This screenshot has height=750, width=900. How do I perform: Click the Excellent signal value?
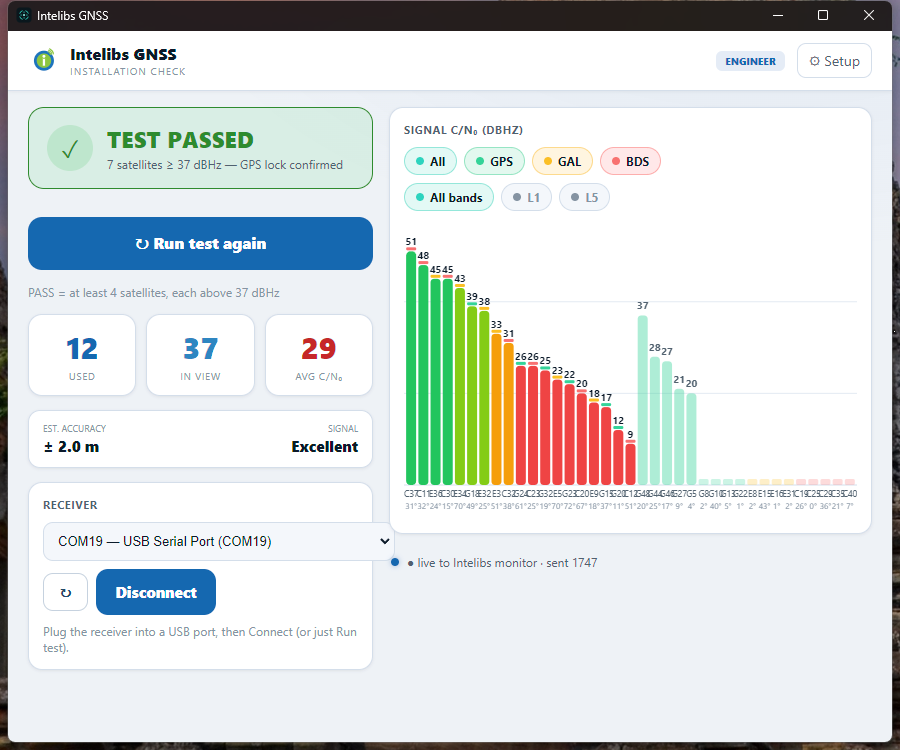click(x=325, y=446)
